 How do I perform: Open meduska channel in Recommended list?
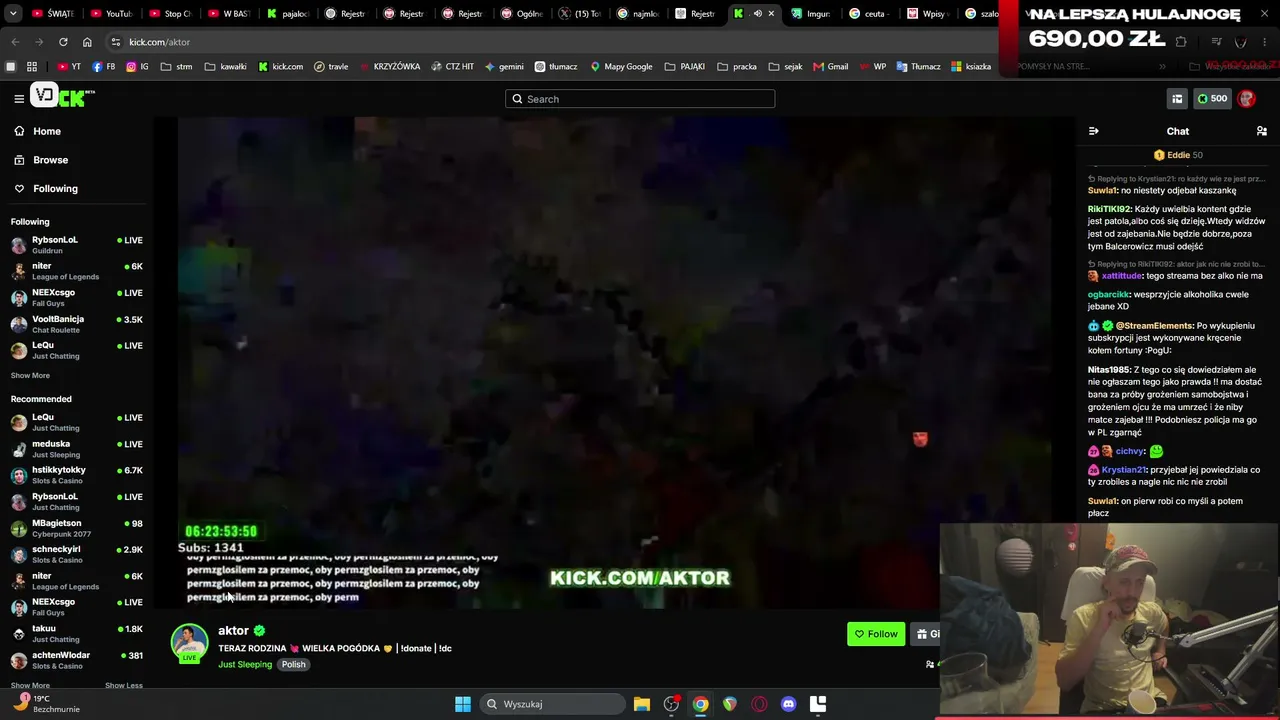(x=76, y=449)
